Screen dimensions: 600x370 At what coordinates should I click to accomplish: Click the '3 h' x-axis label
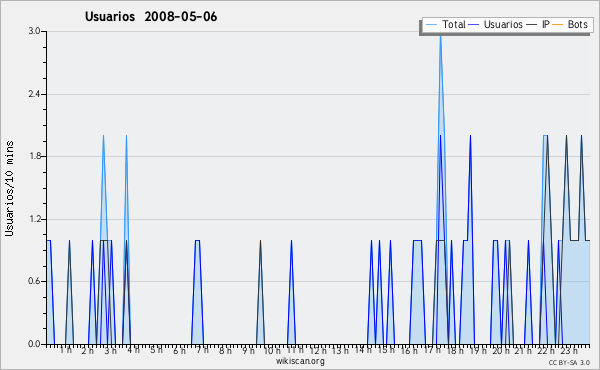111,350
